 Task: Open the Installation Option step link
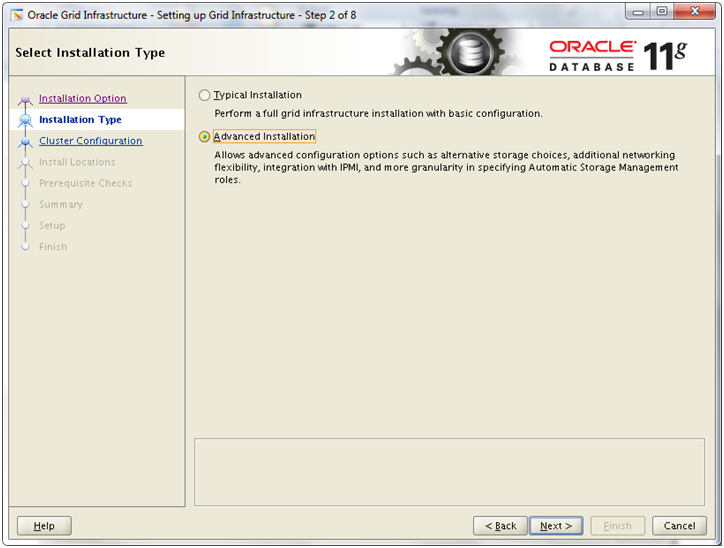coord(83,98)
